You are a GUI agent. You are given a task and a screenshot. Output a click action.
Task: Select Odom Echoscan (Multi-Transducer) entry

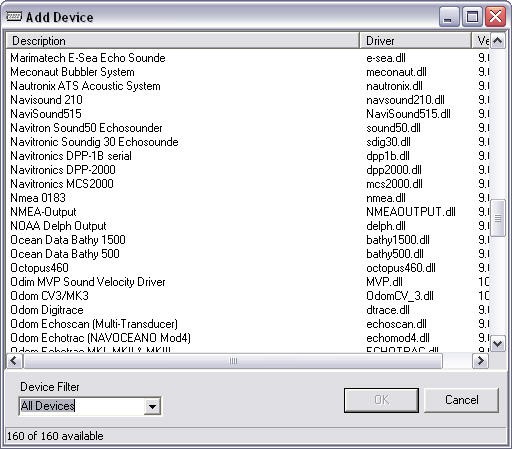(x=94, y=324)
